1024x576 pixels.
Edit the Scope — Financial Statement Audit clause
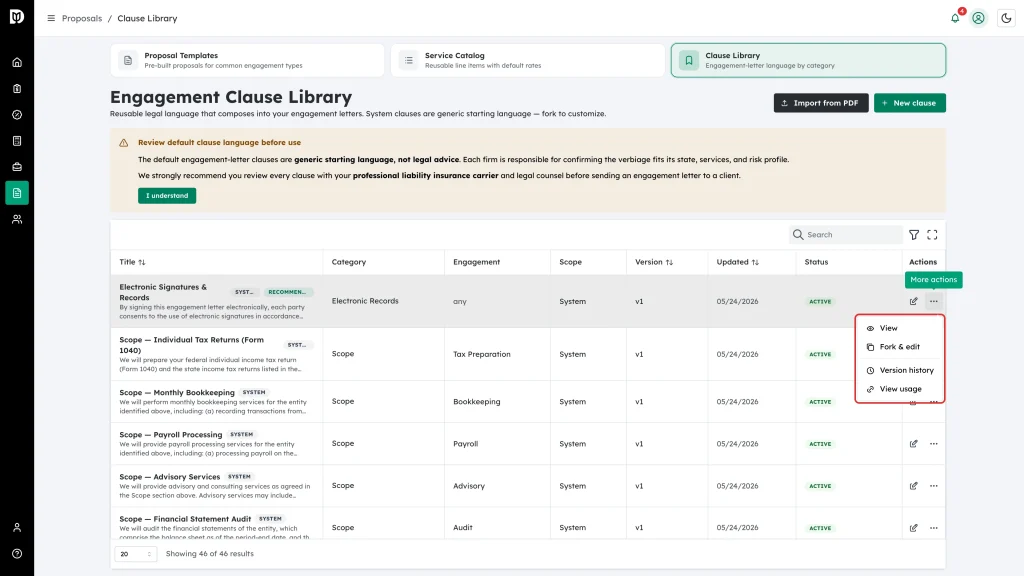(914, 528)
